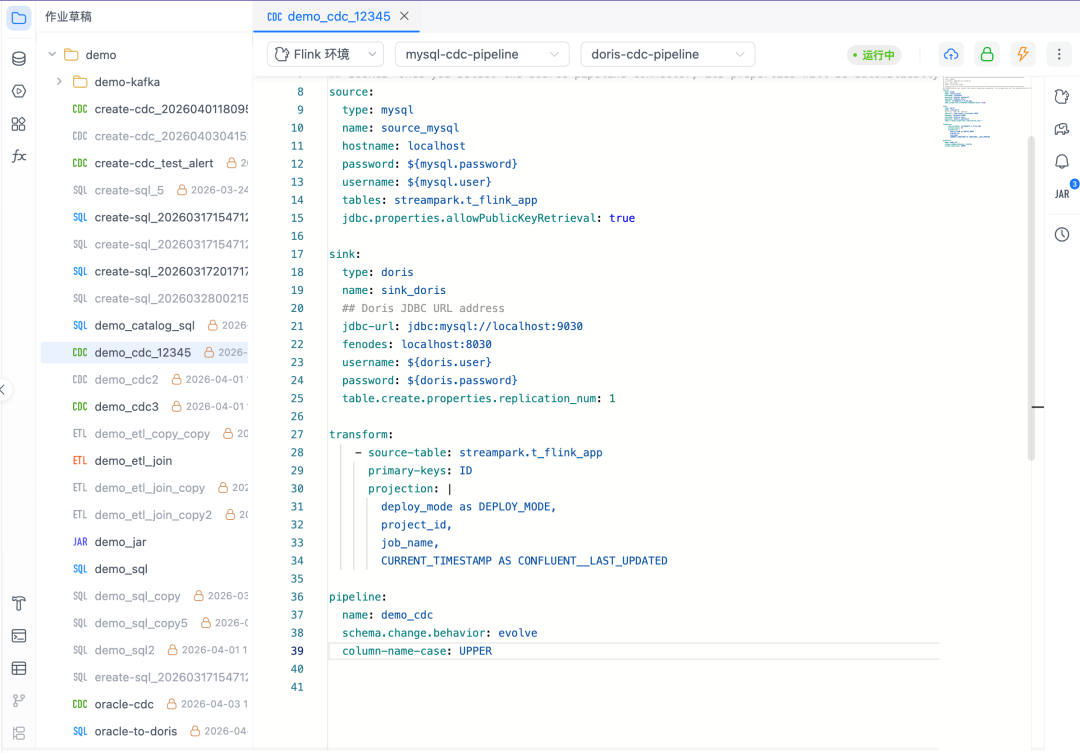The width and height of the screenshot is (1080, 753).
Task: Click the code minimap preview
Action: click(986, 110)
